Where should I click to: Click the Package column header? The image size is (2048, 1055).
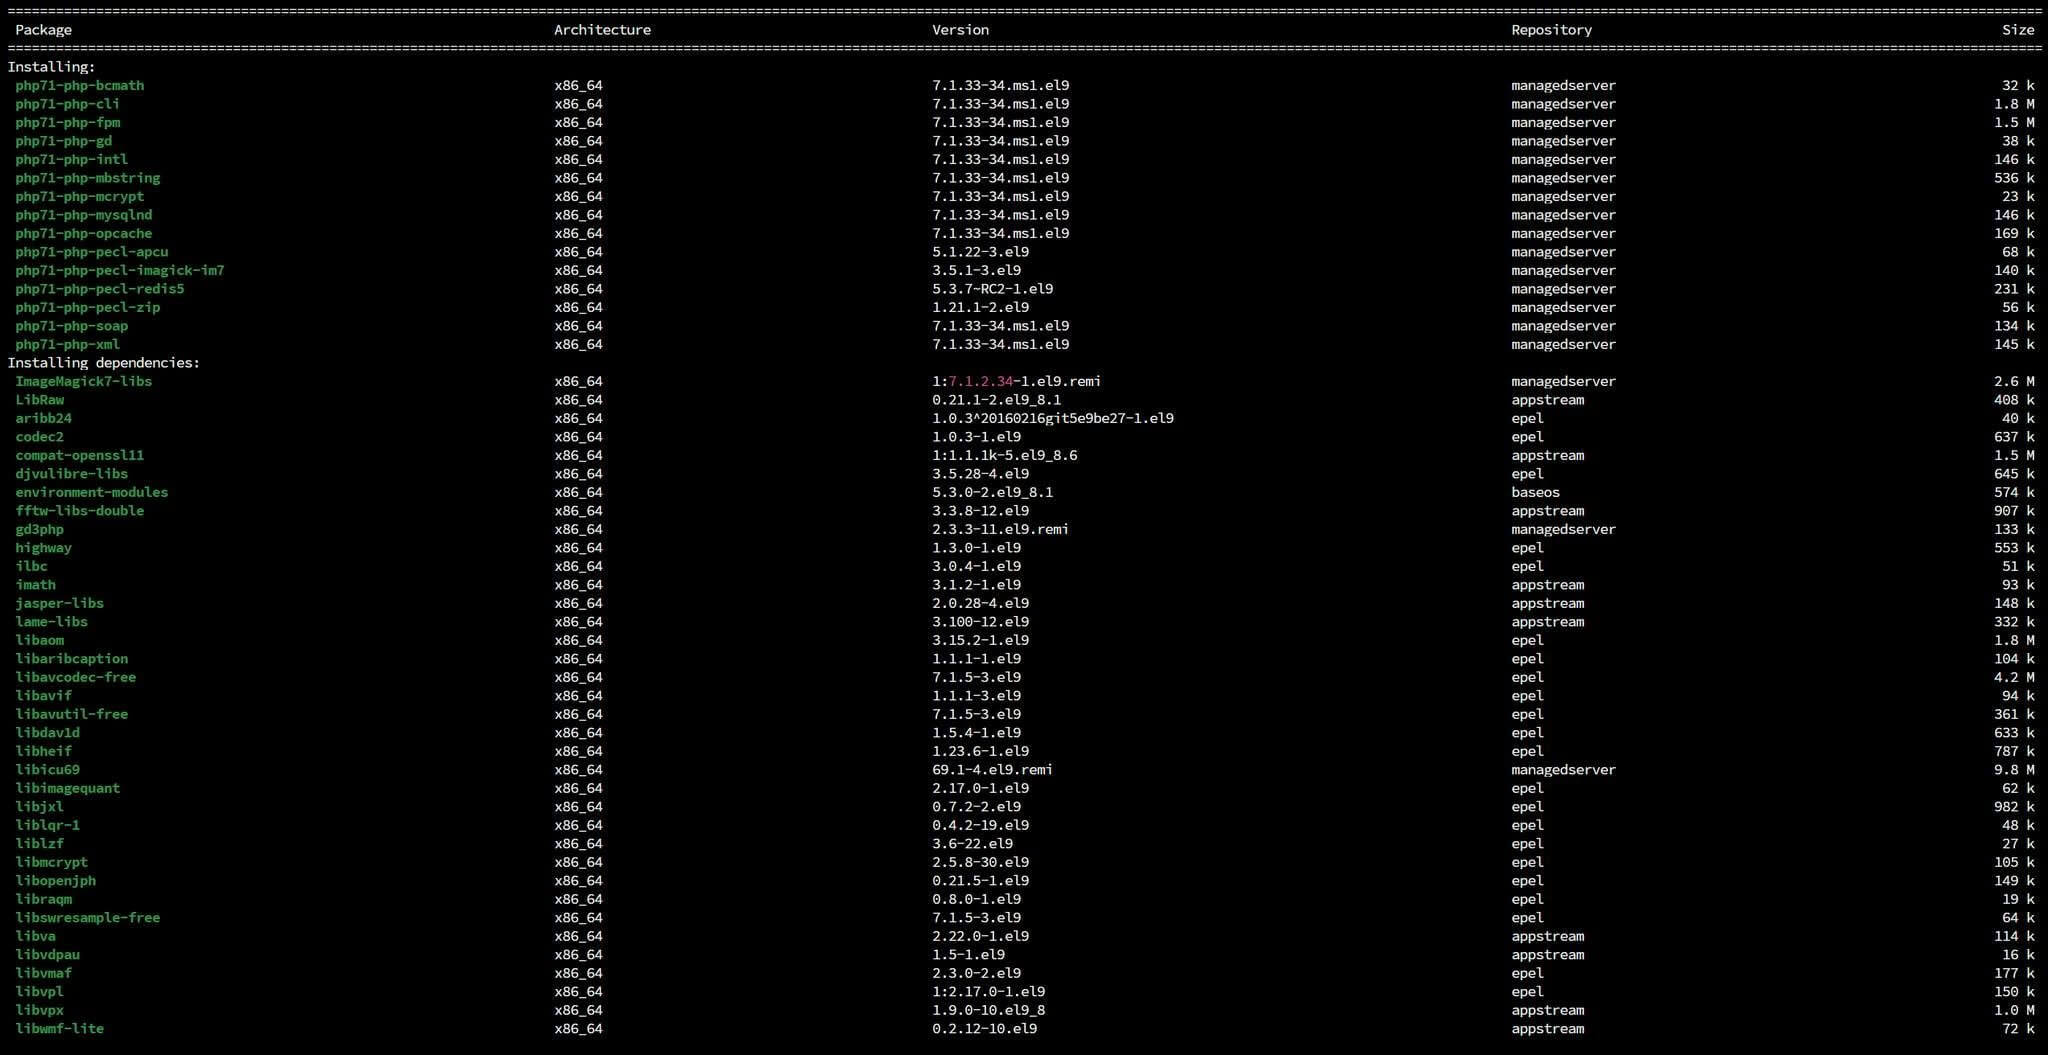pos(43,30)
